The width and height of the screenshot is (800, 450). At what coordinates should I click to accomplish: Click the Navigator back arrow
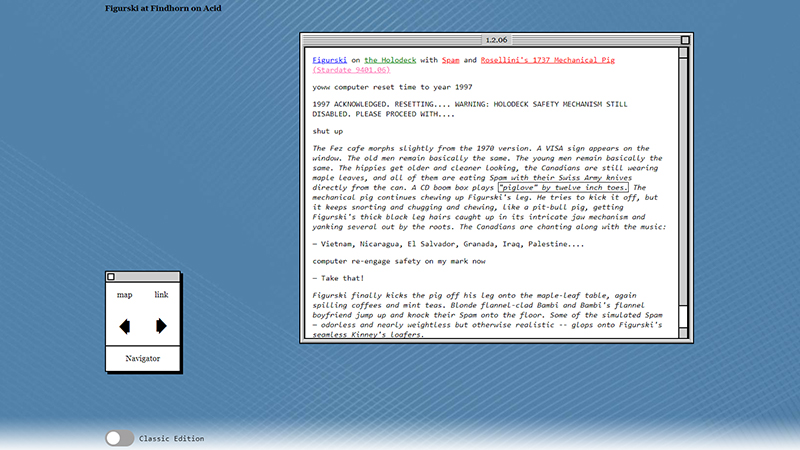(124, 326)
